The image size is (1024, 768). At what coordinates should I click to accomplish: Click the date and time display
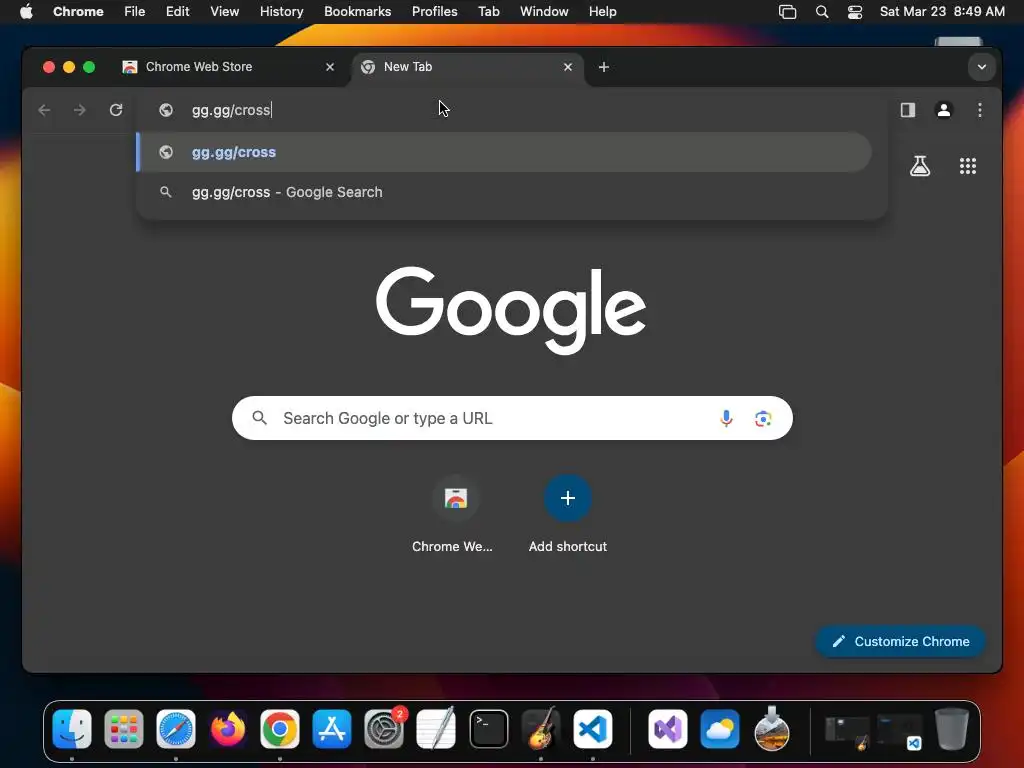(x=942, y=11)
